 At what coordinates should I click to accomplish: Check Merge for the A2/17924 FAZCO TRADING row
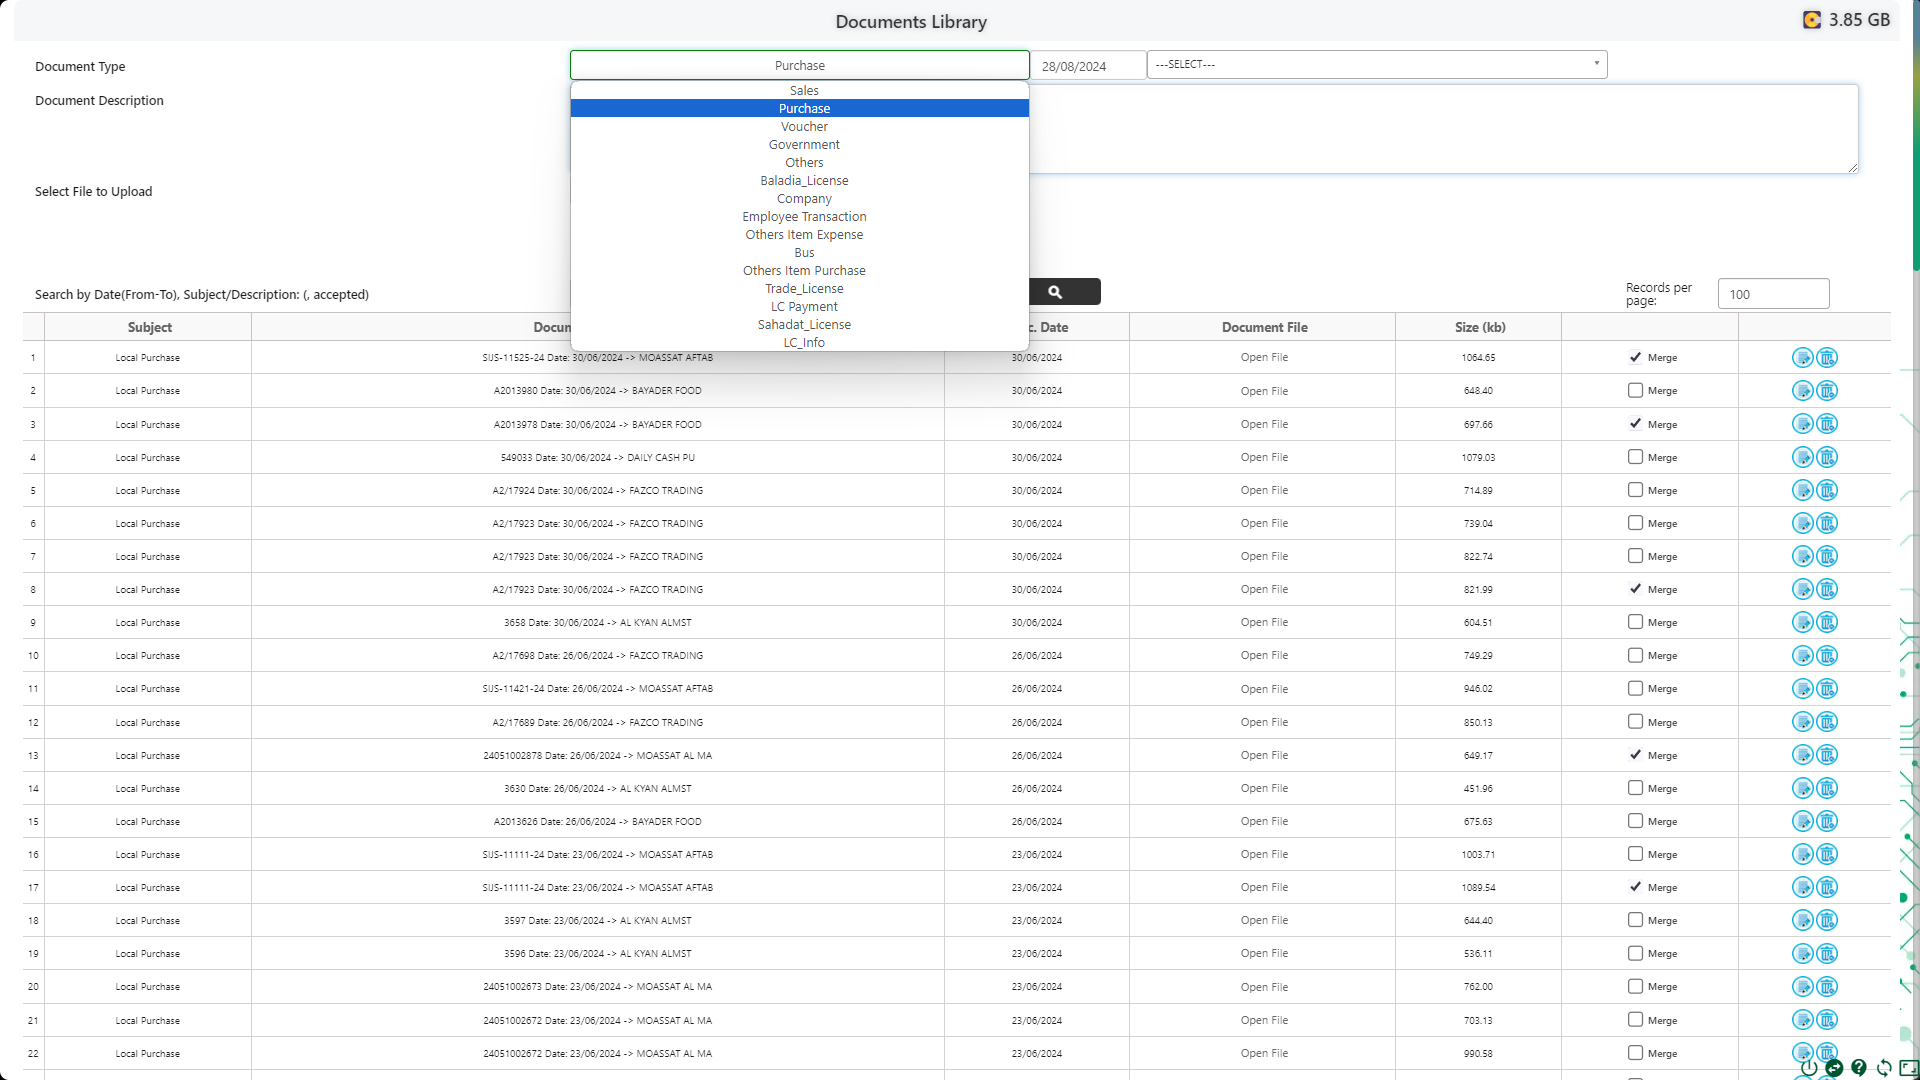[x=1636, y=490]
